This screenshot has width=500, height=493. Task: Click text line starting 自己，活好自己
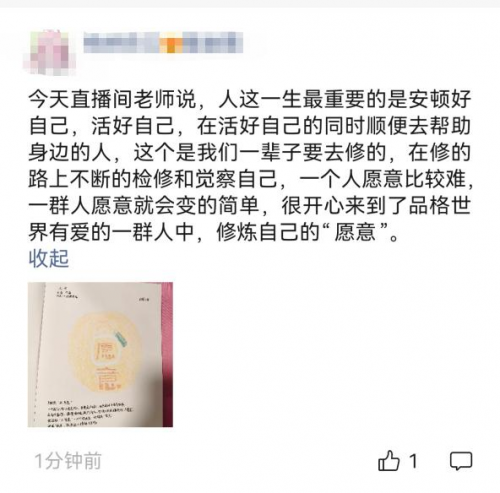pos(250,125)
